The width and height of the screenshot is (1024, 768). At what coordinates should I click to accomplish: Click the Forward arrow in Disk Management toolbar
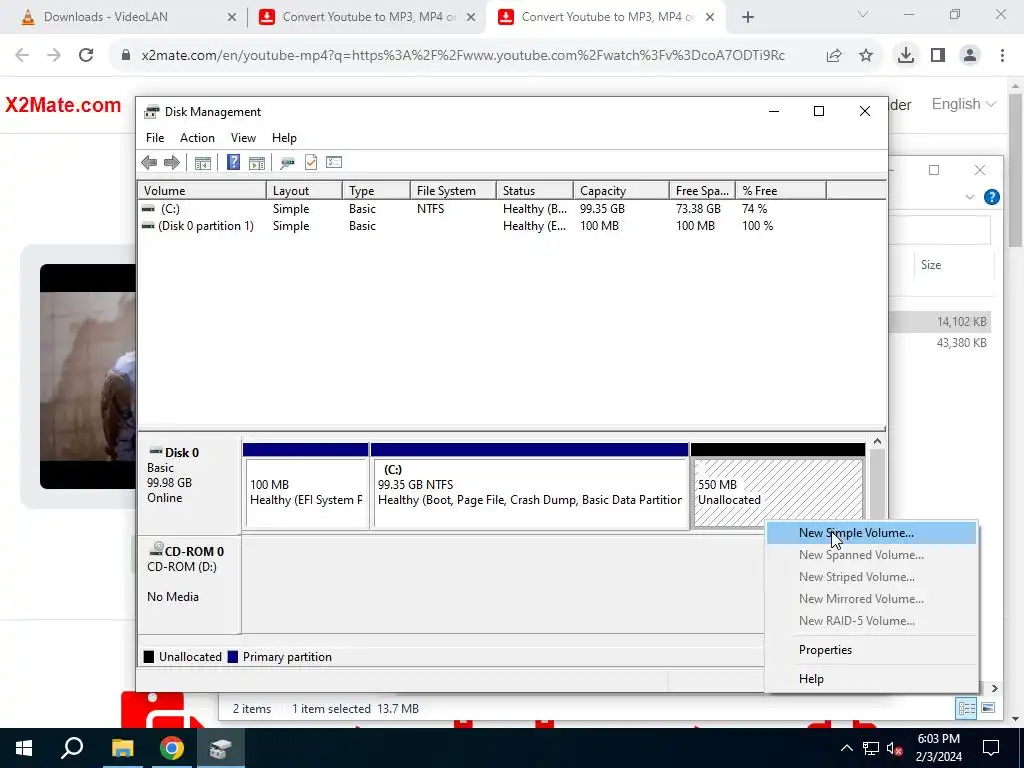(x=172, y=163)
